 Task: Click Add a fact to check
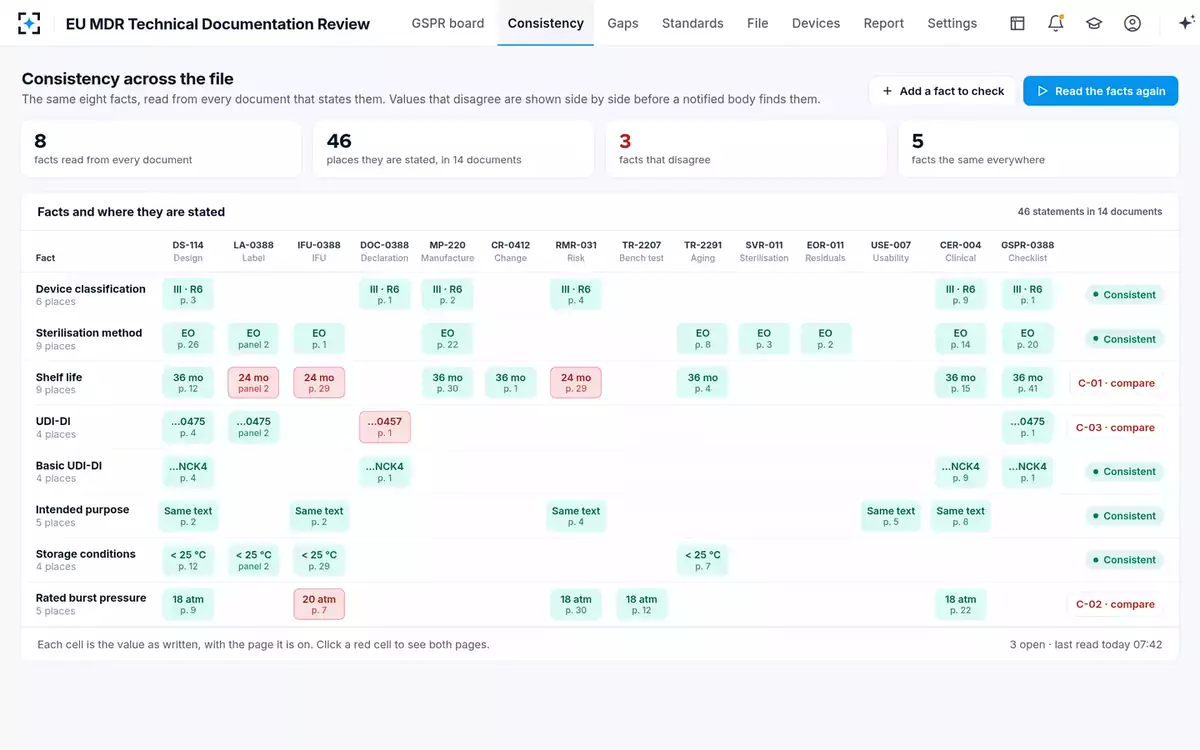[x=943, y=91]
